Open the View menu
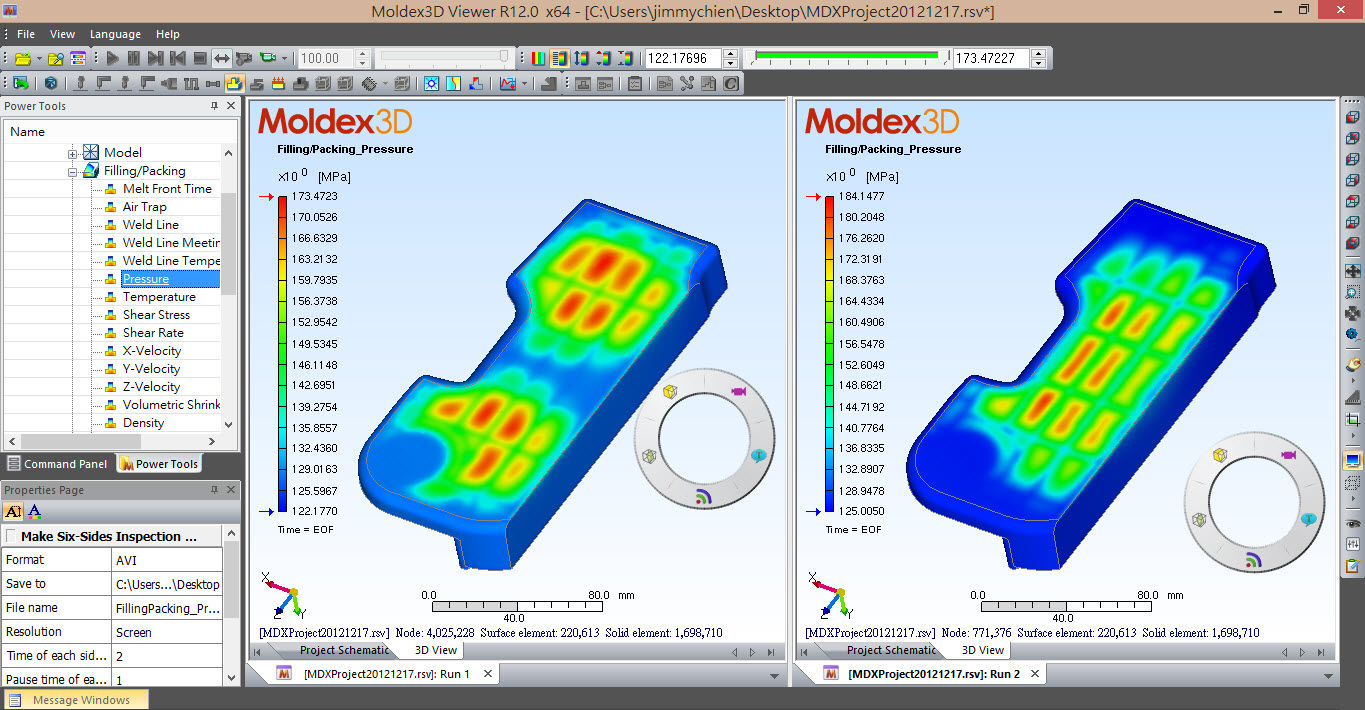The height and width of the screenshot is (710, 1365). (x=62, y=34)
